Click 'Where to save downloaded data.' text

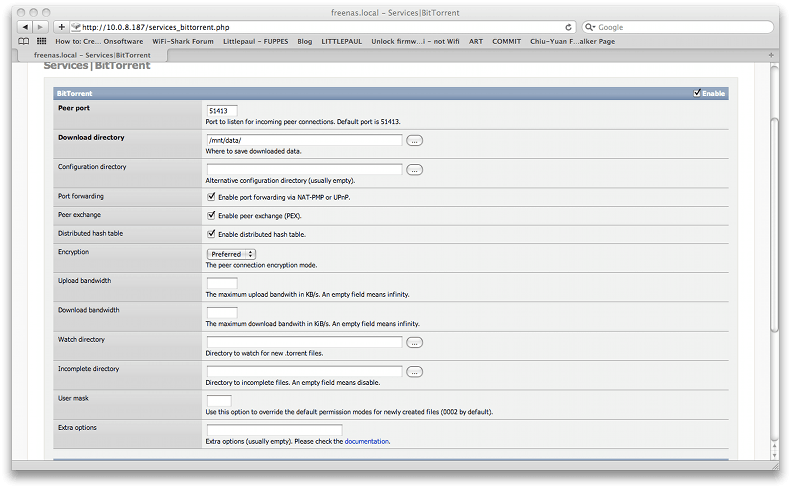click(x=253, y=151)
